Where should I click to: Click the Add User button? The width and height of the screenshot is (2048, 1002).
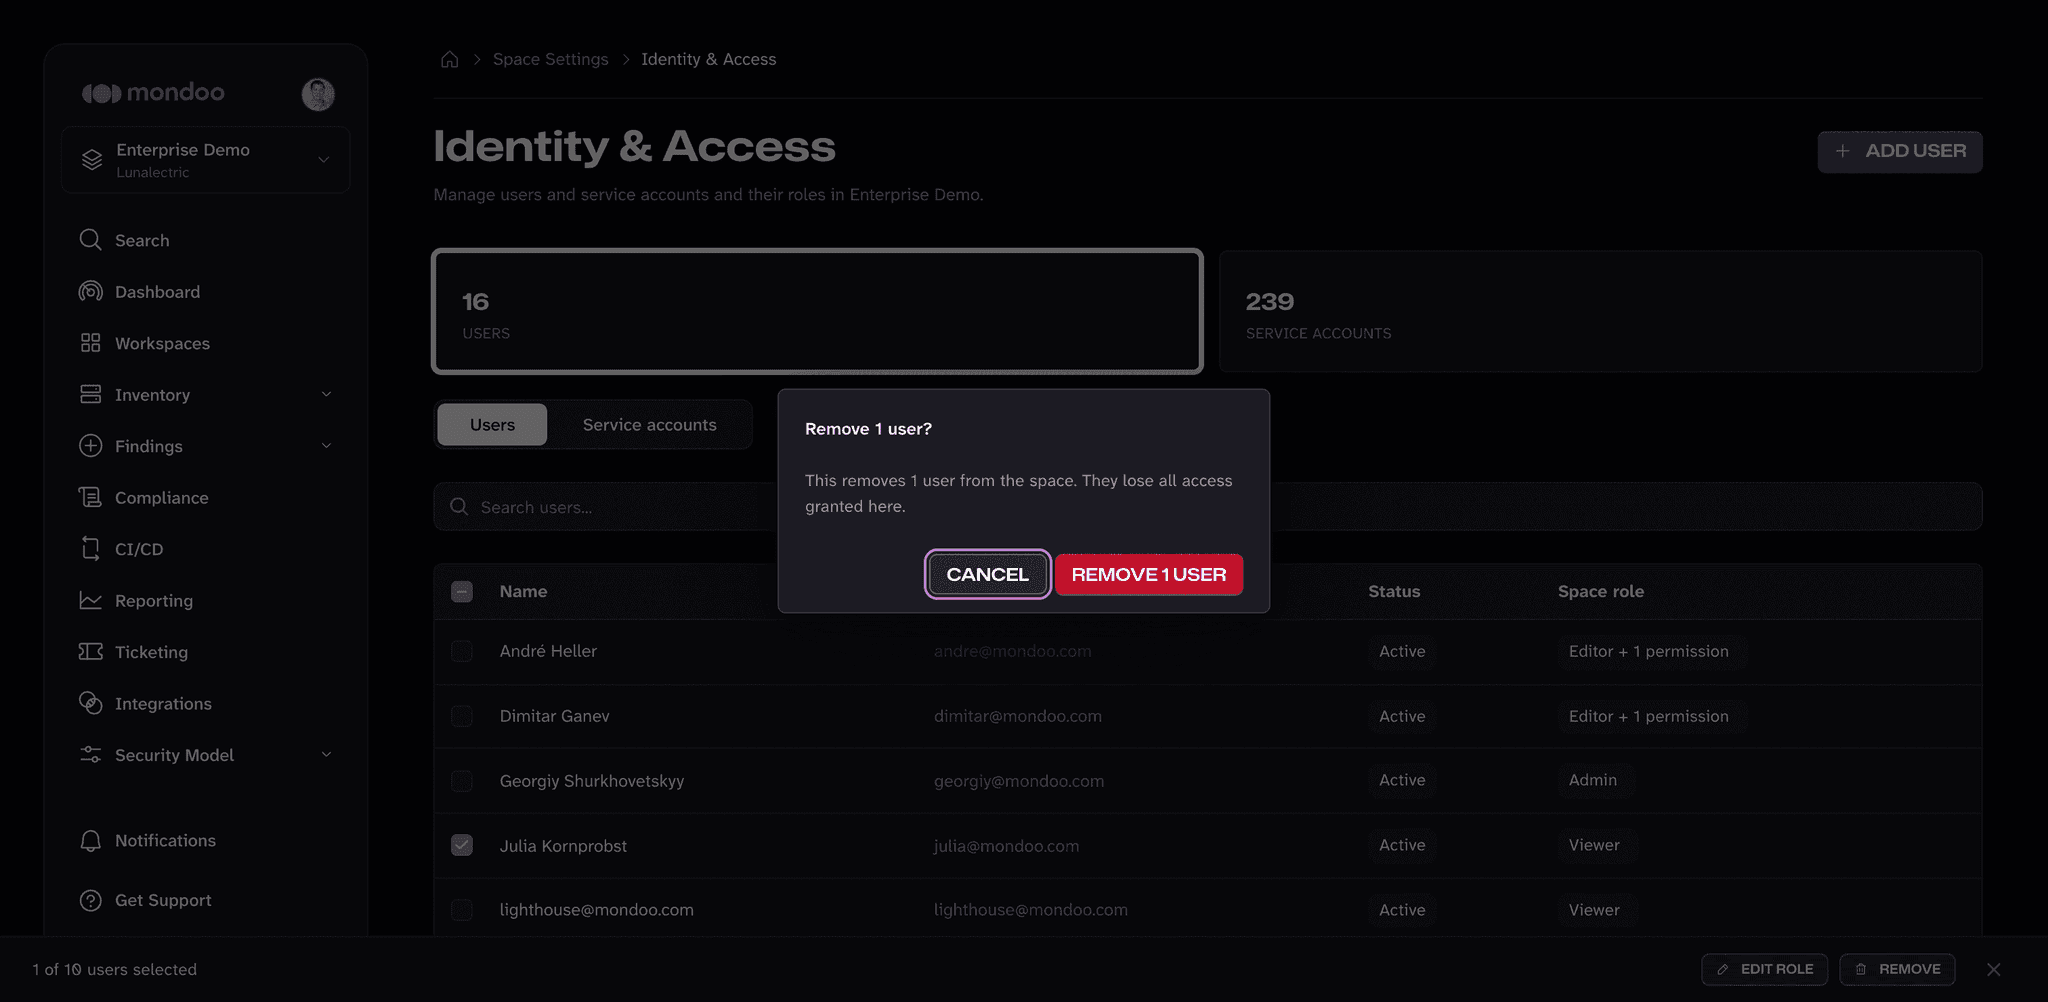click(1900, 152)
